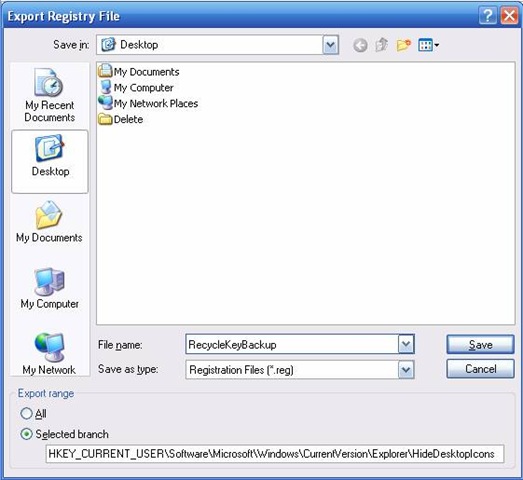Click into the File name field
This screenshot has height=480, width=523.
click(292, 344)
